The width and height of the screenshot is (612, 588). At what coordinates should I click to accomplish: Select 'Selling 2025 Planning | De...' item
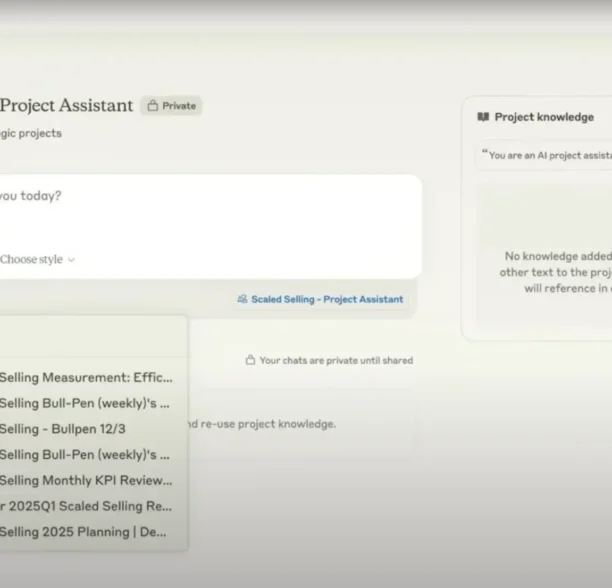click(83, 532)
